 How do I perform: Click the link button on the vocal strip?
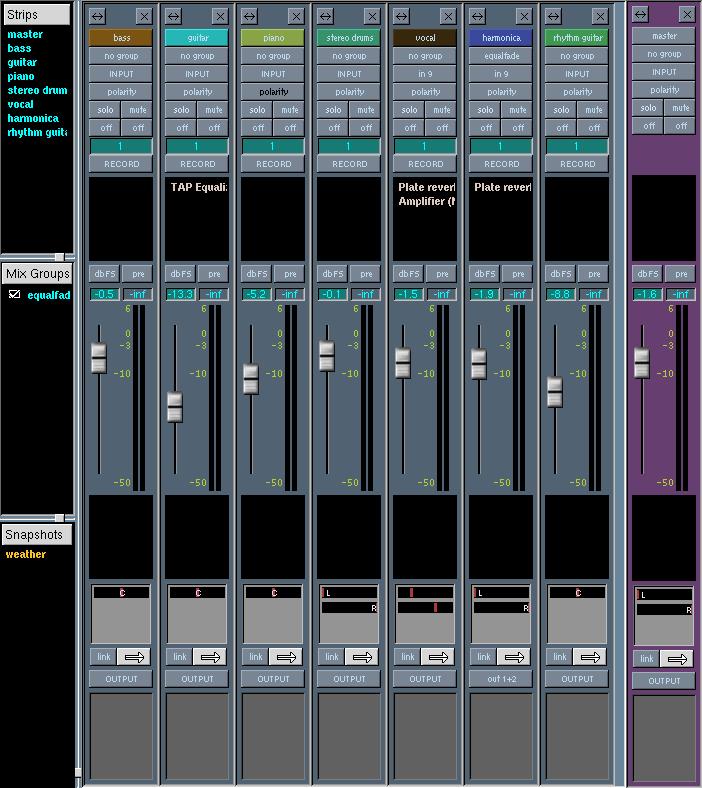tap(407, 657)
